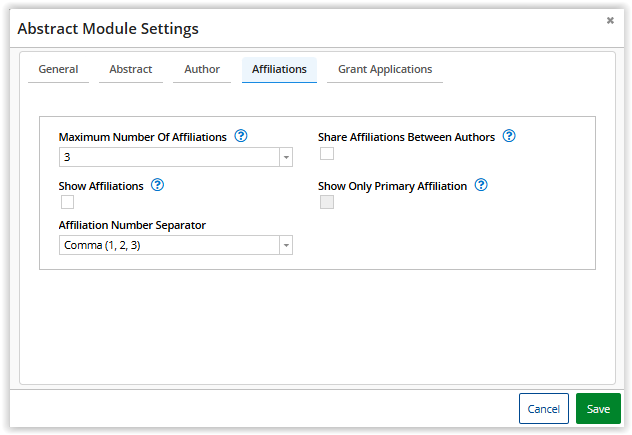The height and width of the screenshot is (435, 632).
Task: Enable Share Affiliations Between Authors checkbox
Action: tap(327, 154)
